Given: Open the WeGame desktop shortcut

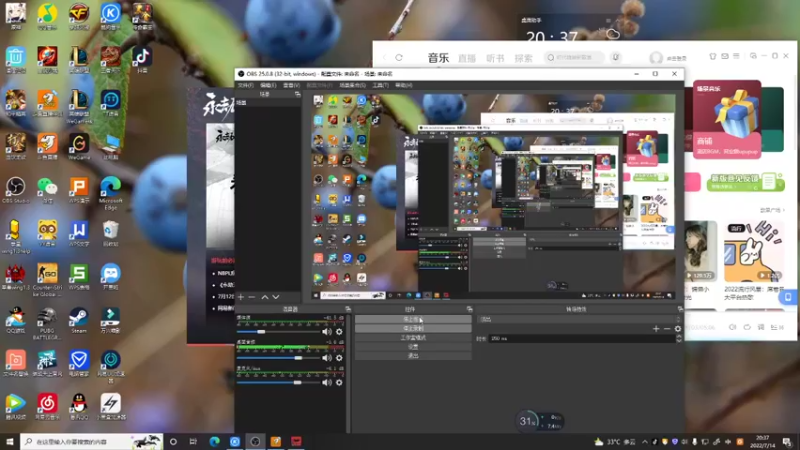Looking at the screenshot, I should pos(79,147).
